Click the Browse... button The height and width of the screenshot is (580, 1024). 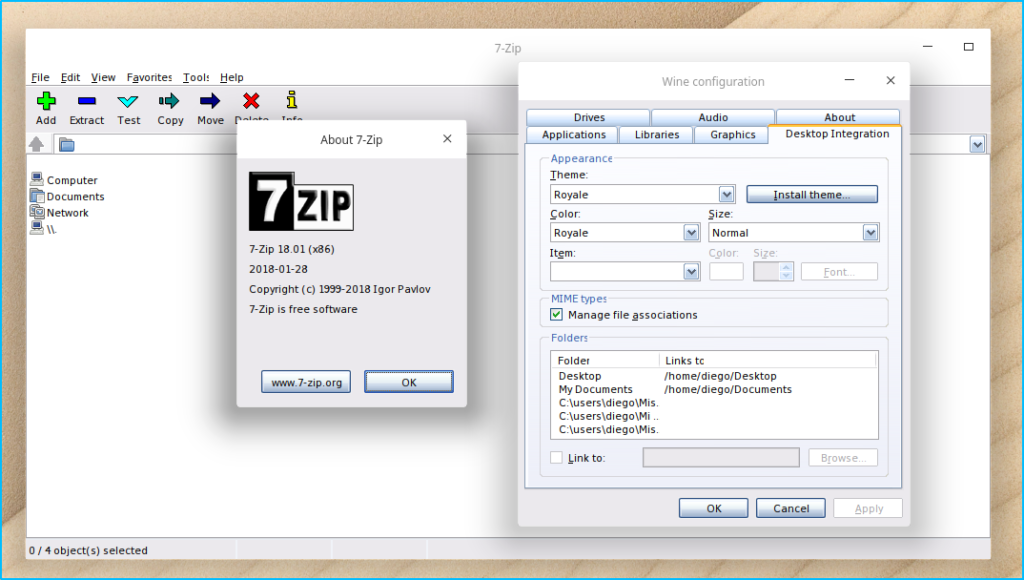pos(843,458)
